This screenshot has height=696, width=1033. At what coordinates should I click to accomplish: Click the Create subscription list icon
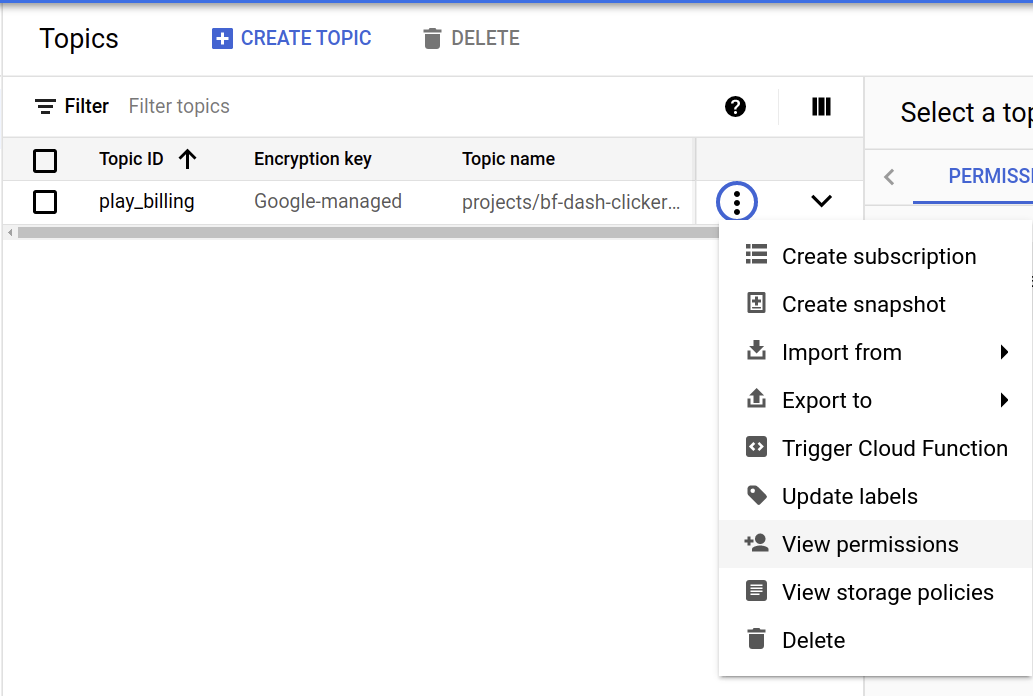(756, 255)
